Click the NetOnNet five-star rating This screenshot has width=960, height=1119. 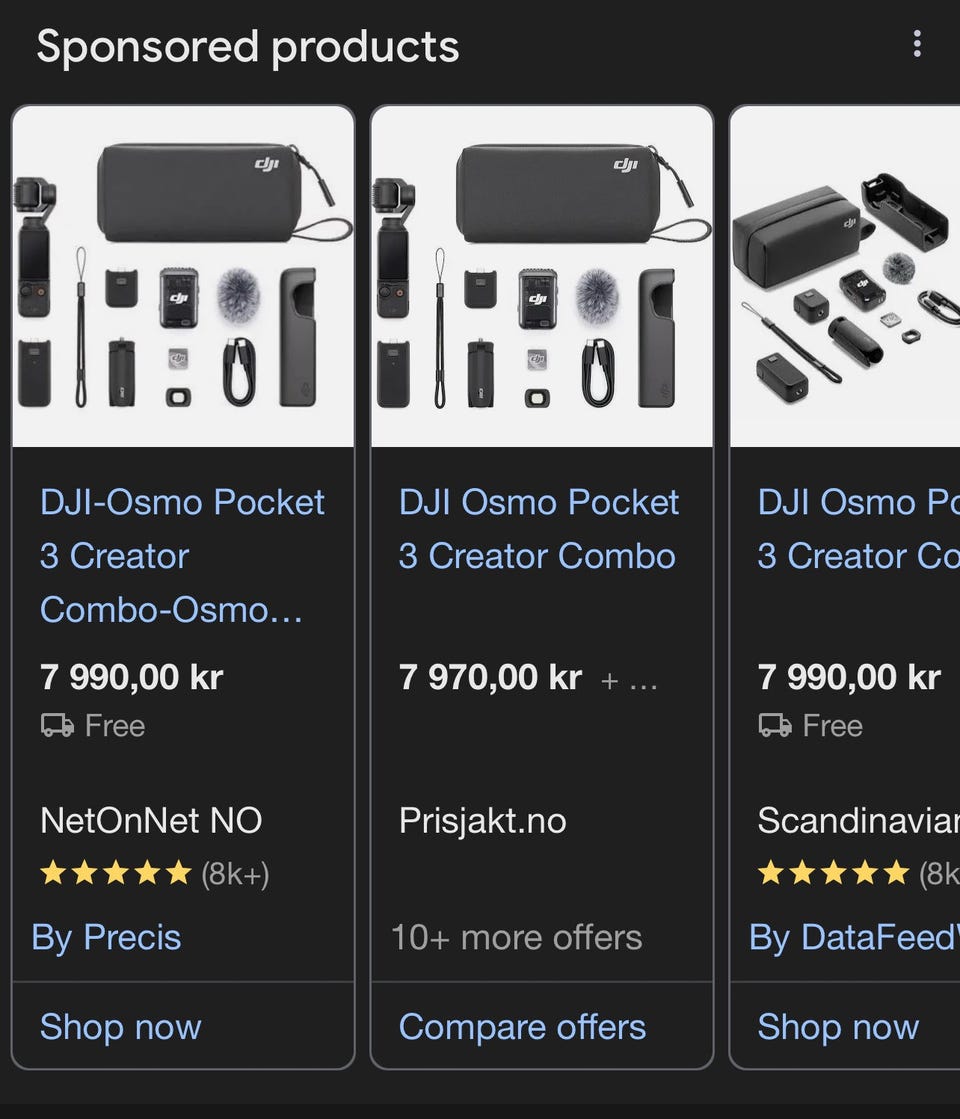point(115,874)
